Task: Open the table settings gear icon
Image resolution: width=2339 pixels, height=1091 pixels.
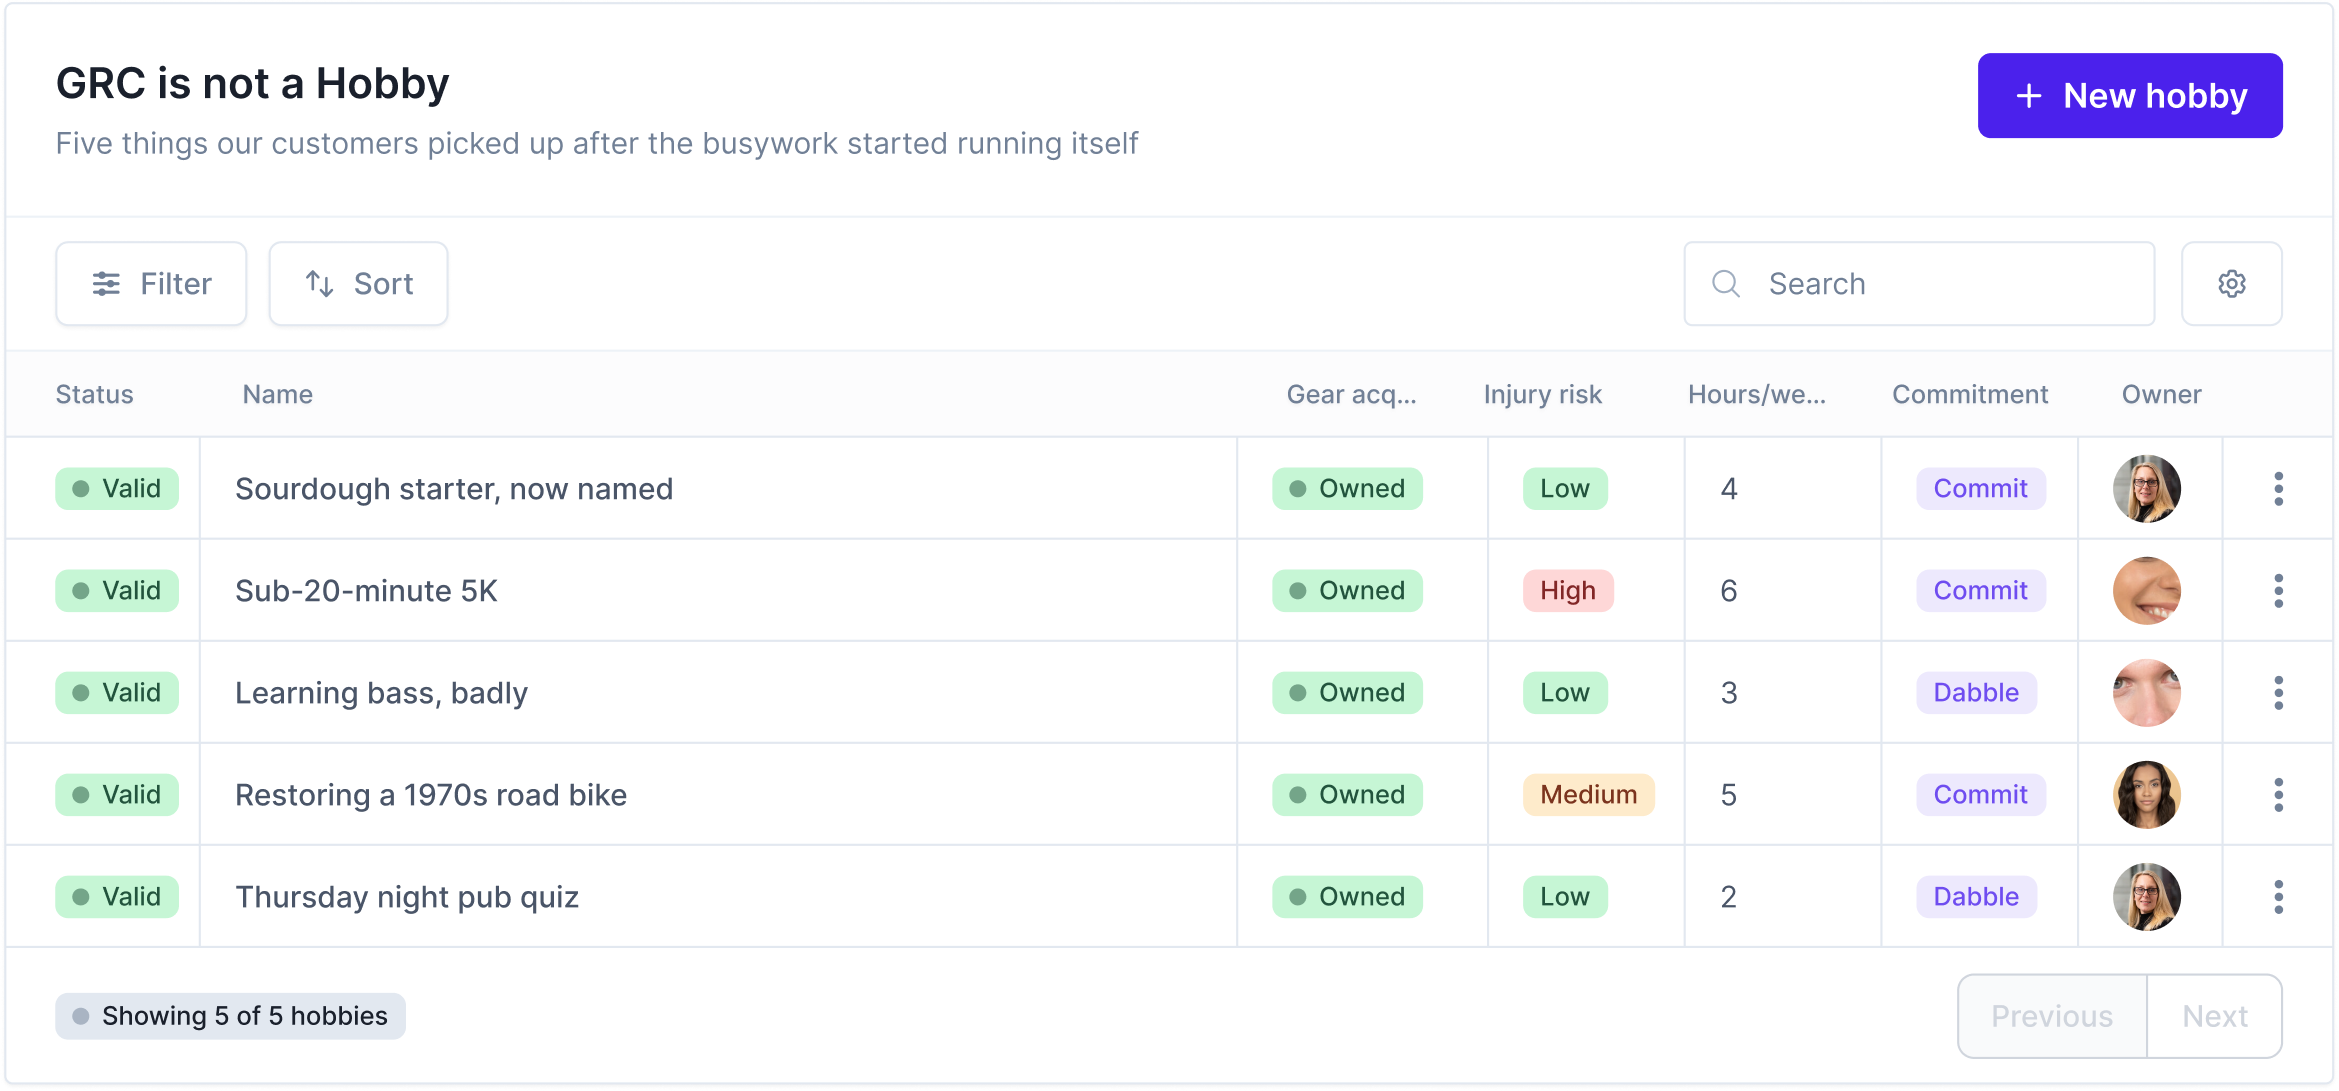Action: (2231, 284)
